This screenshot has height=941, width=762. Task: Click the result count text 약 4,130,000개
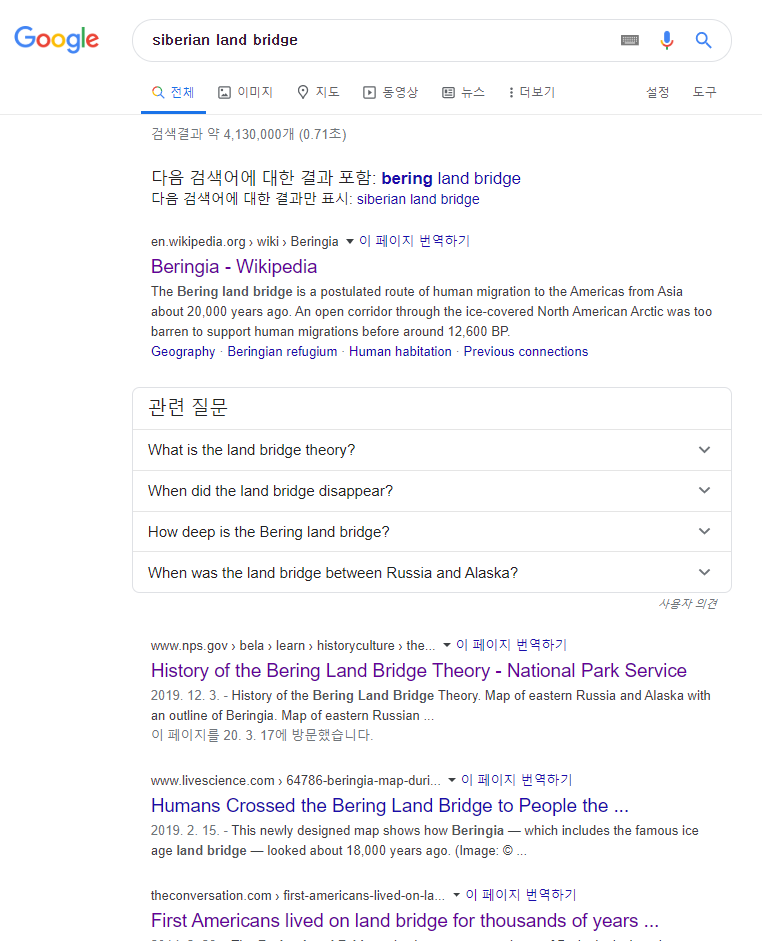click(x=251, y=134)
